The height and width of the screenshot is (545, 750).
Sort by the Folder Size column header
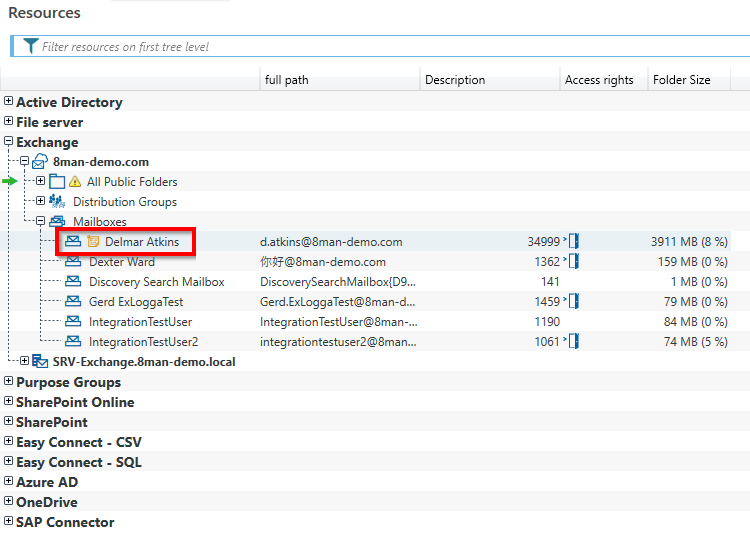[681, 80]
